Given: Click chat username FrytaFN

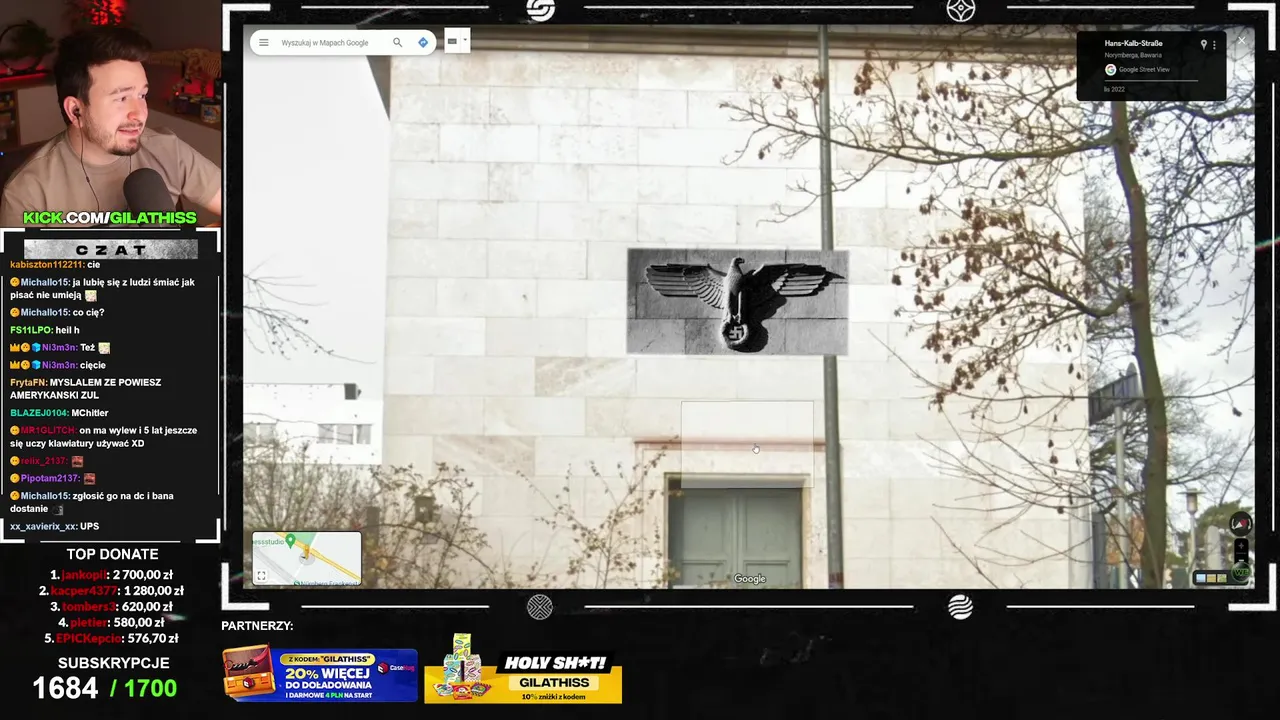Looking at the screenshot, I should tap(28, 383).
